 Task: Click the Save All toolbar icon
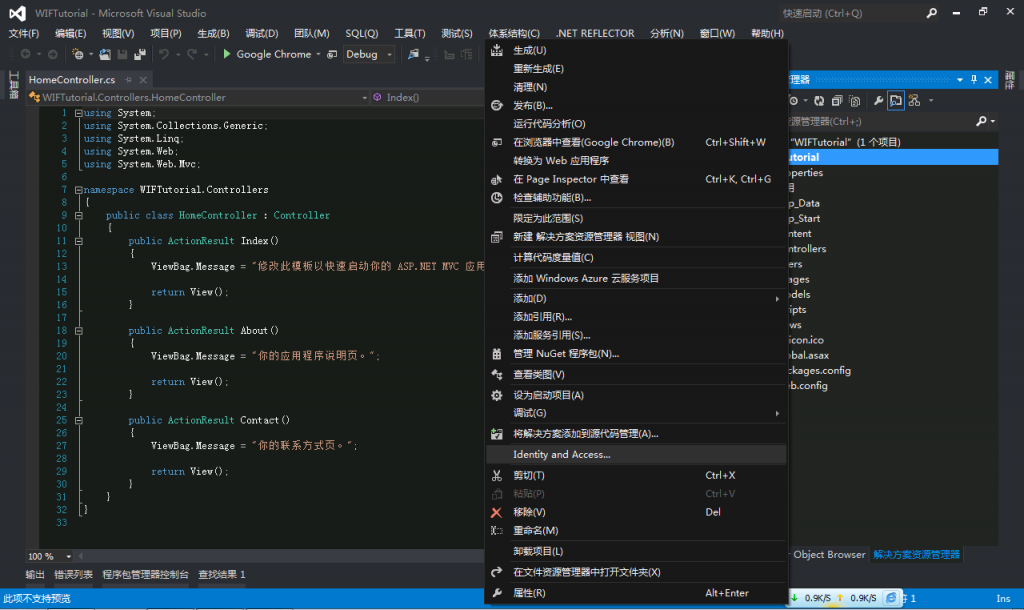pos(140,54)
